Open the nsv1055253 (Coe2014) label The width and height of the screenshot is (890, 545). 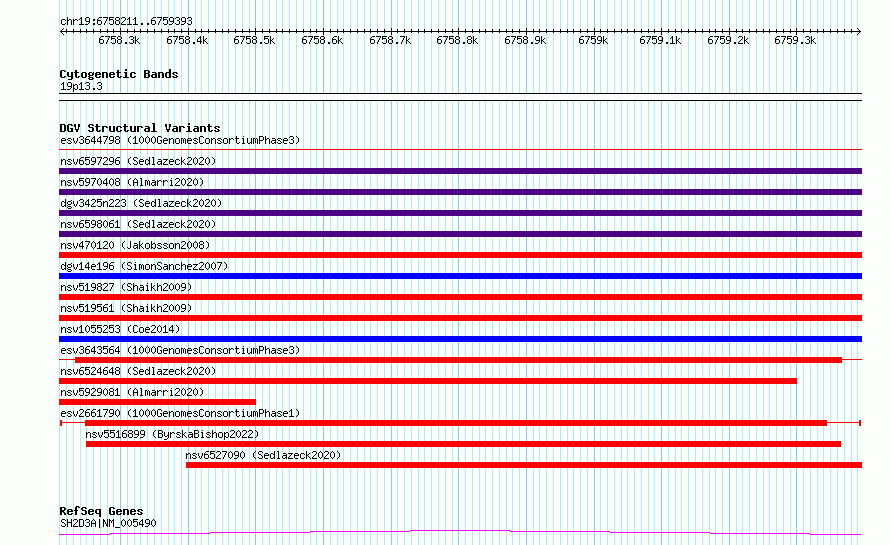[x=120, y=329]
